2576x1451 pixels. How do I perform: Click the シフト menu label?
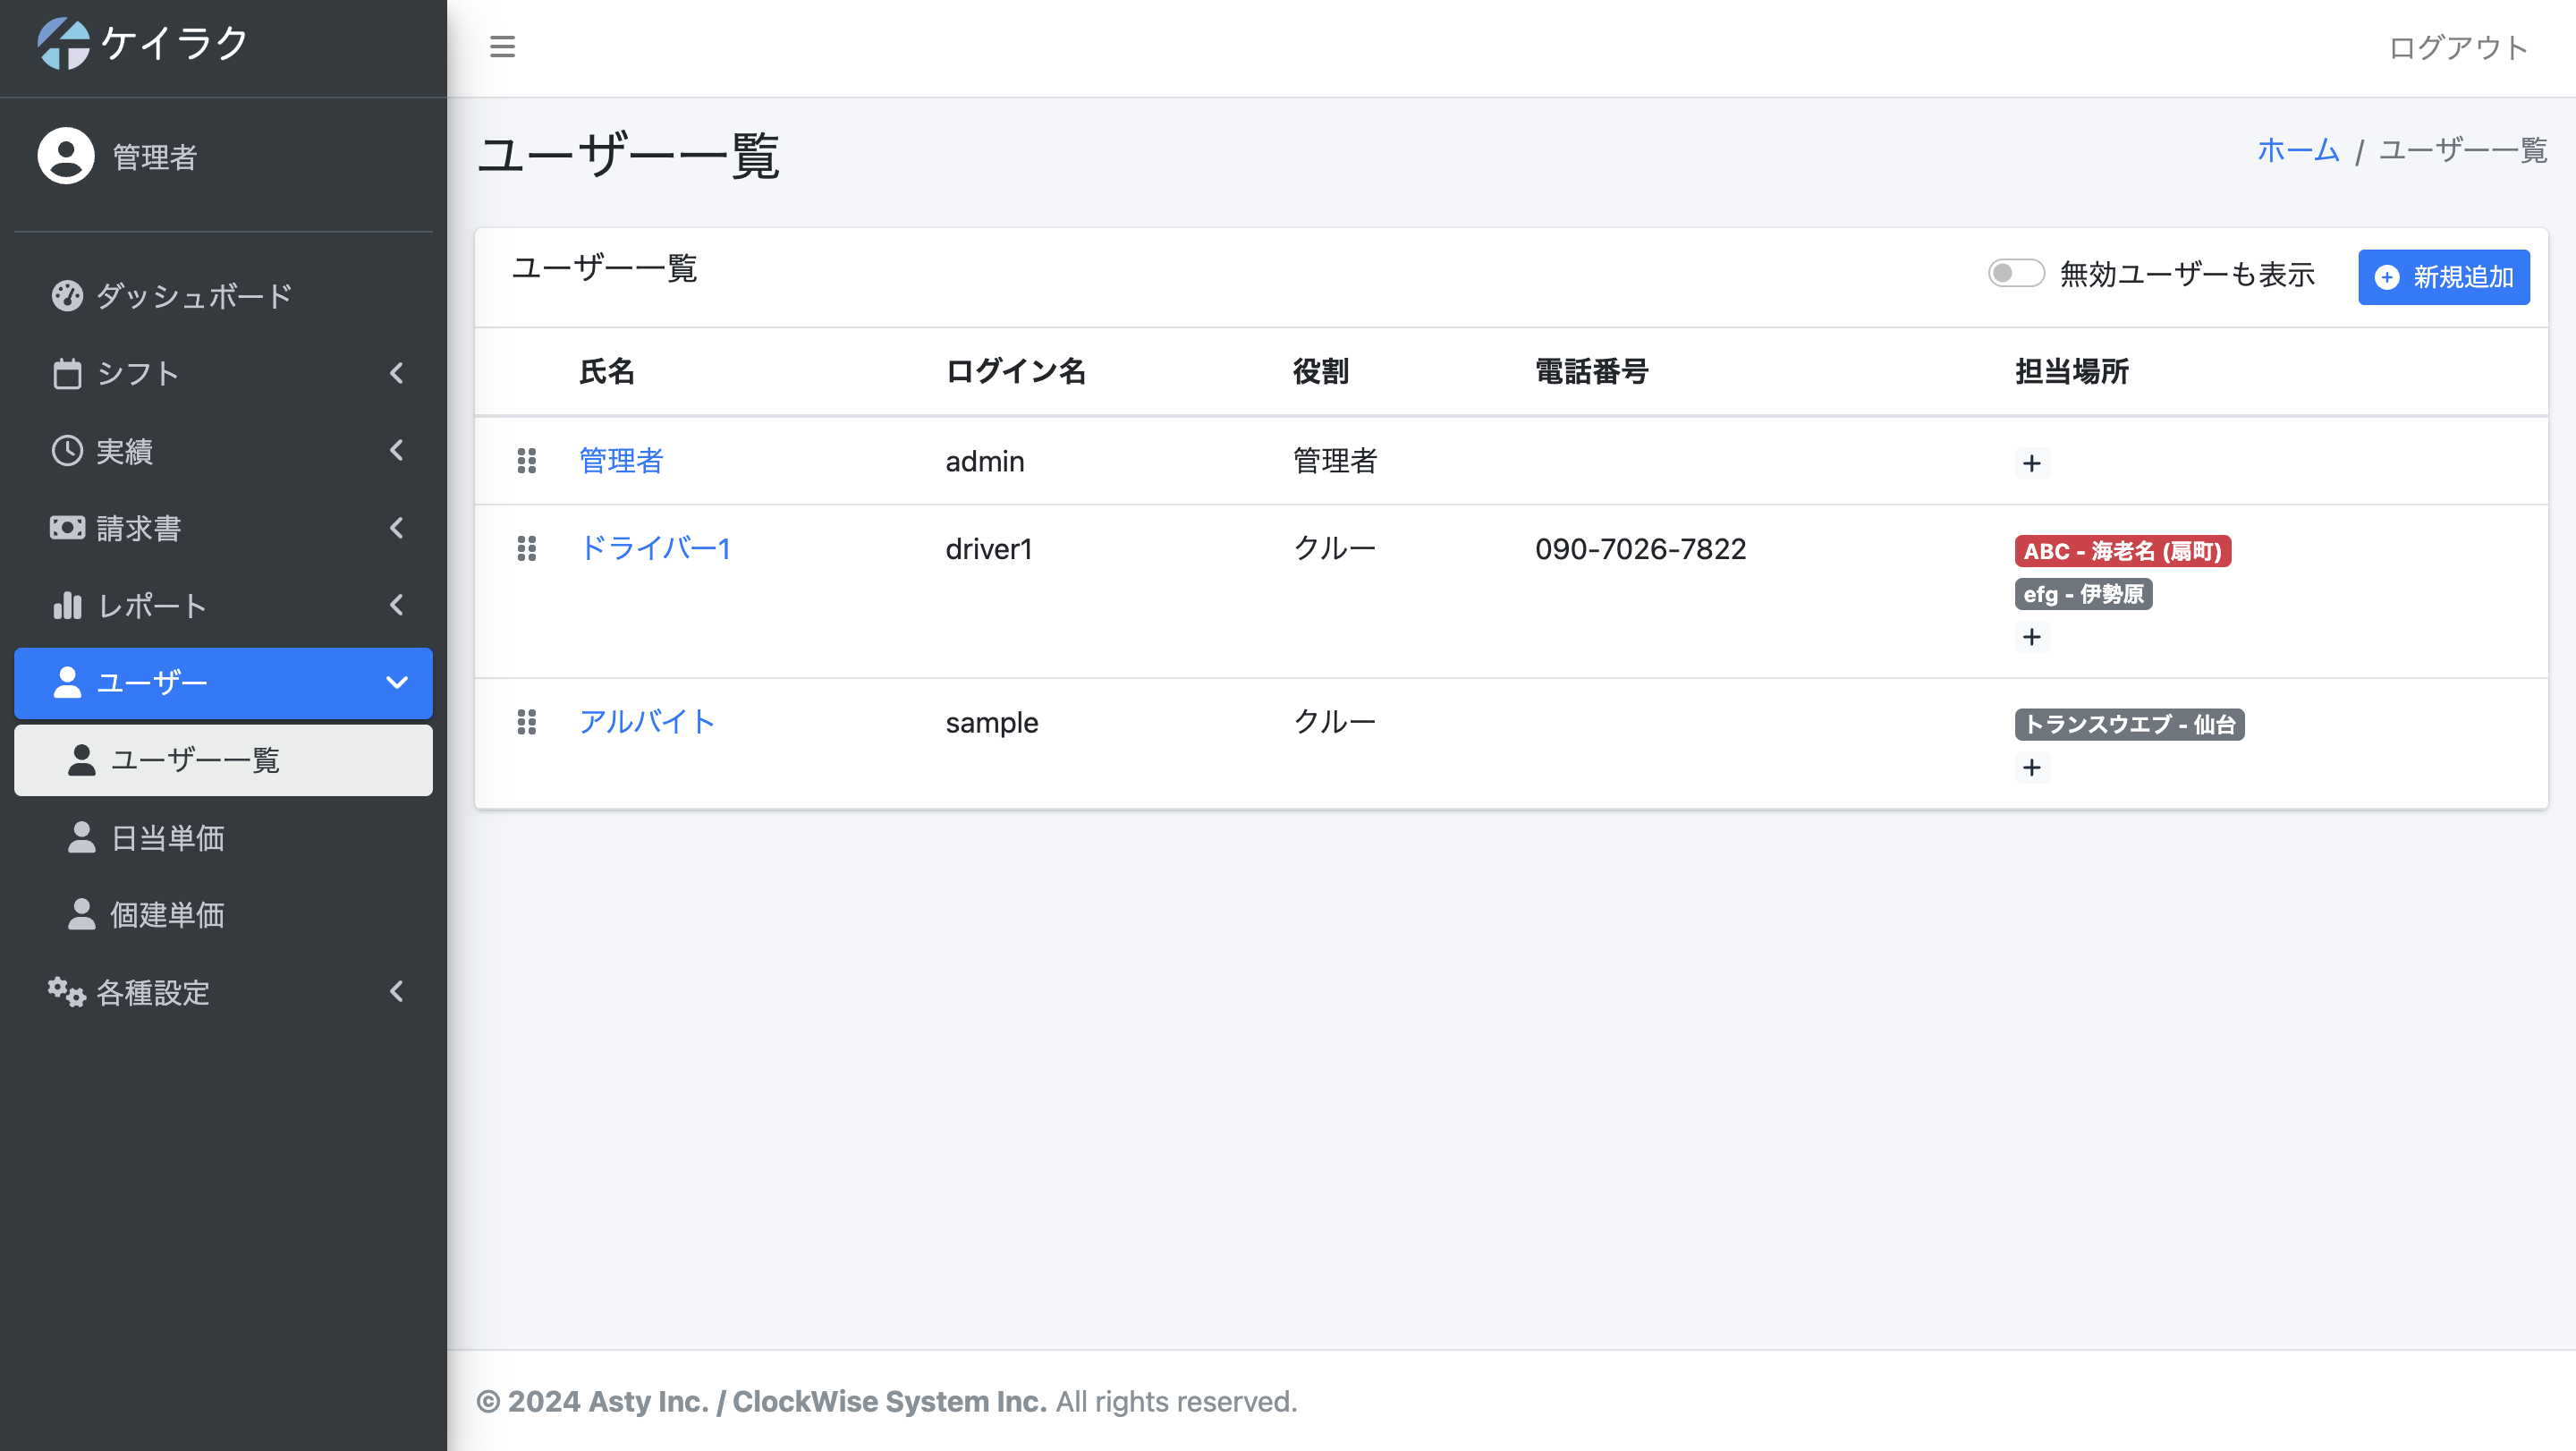click(x=137, y=373)
